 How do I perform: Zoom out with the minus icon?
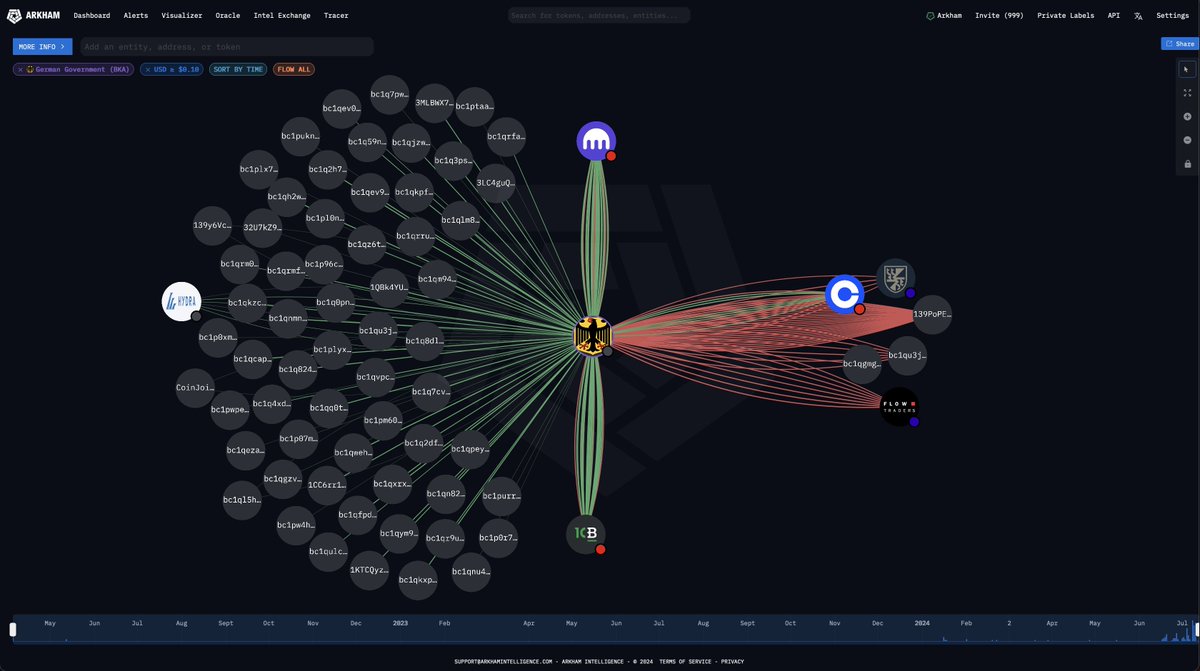(x=1187, y=140)
